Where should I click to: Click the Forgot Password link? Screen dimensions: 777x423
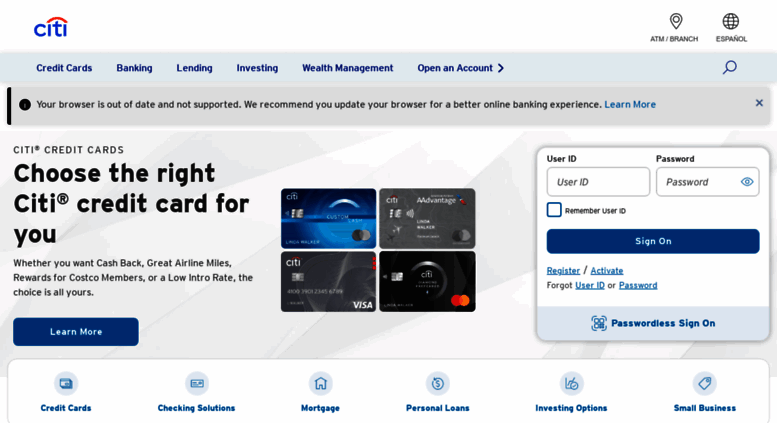pyautogui.click(x=638, y=285)
